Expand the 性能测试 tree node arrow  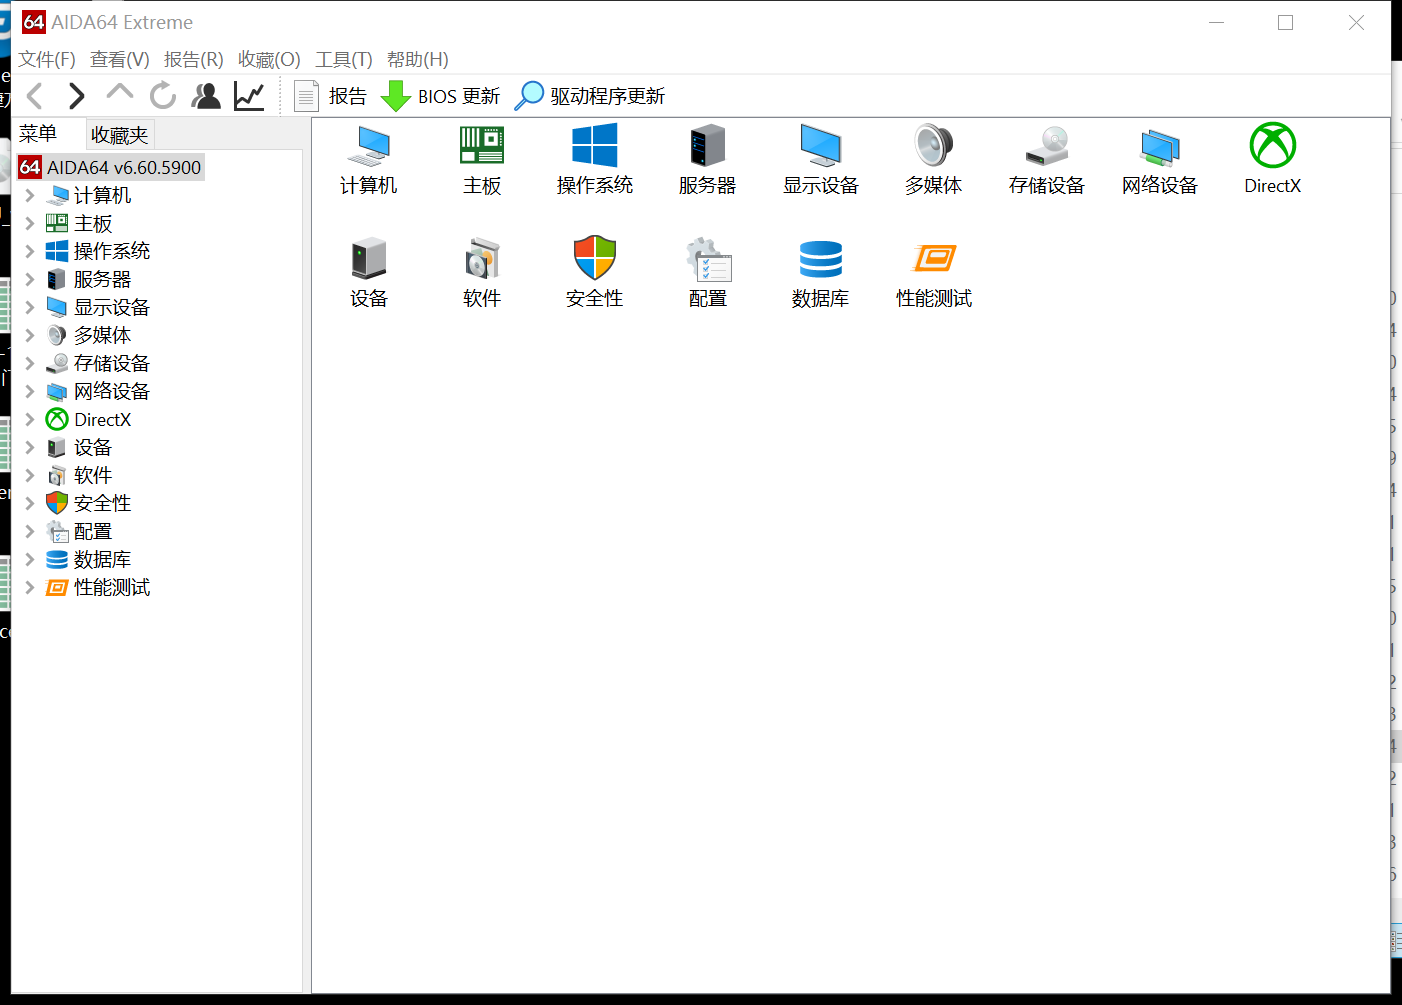tap(30, 587)
